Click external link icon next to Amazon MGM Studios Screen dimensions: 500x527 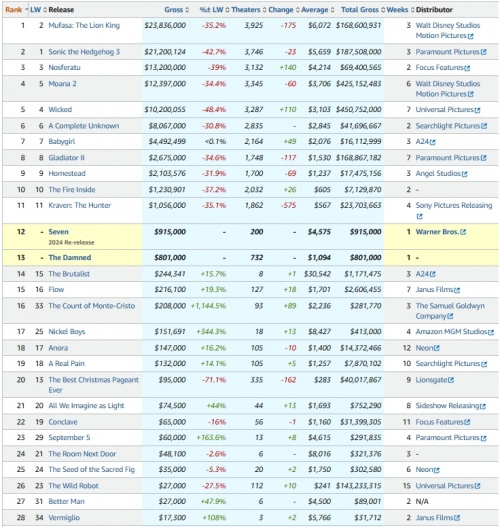(x=491, y=332)
